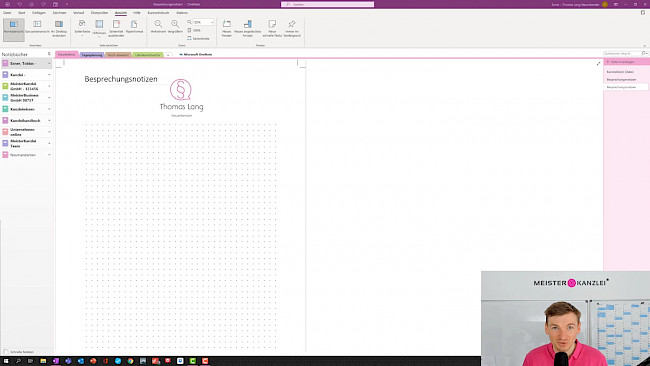This screenshot has width=650, height=366.
Task: Expand MeisterKanzlei GmbH notebook chevron
Action: (x=49, y=86)
